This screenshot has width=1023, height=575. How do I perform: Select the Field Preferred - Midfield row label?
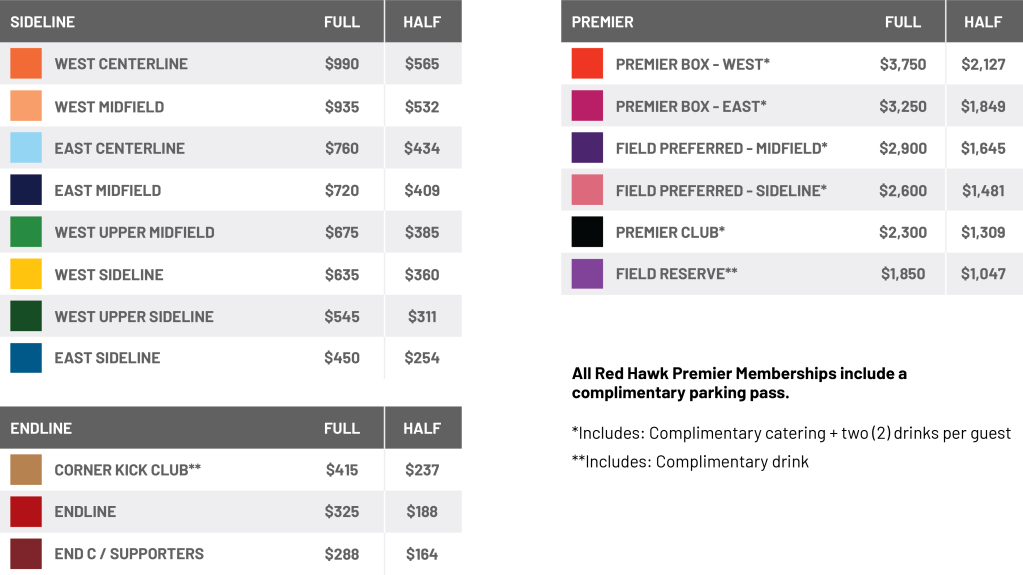coord(722,148)
